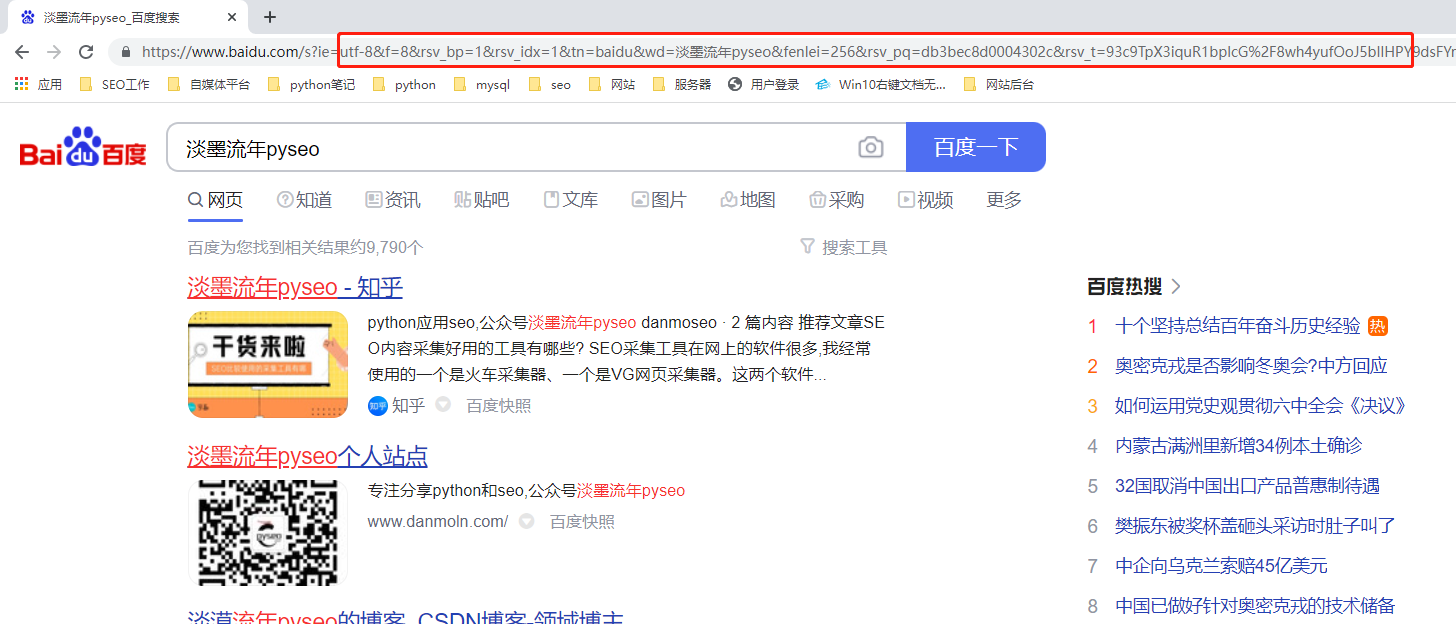The image size is (1456, 624).
Task: Open result 淡墨流年pyseo个人站点
Action: click(x=307, y=457)
